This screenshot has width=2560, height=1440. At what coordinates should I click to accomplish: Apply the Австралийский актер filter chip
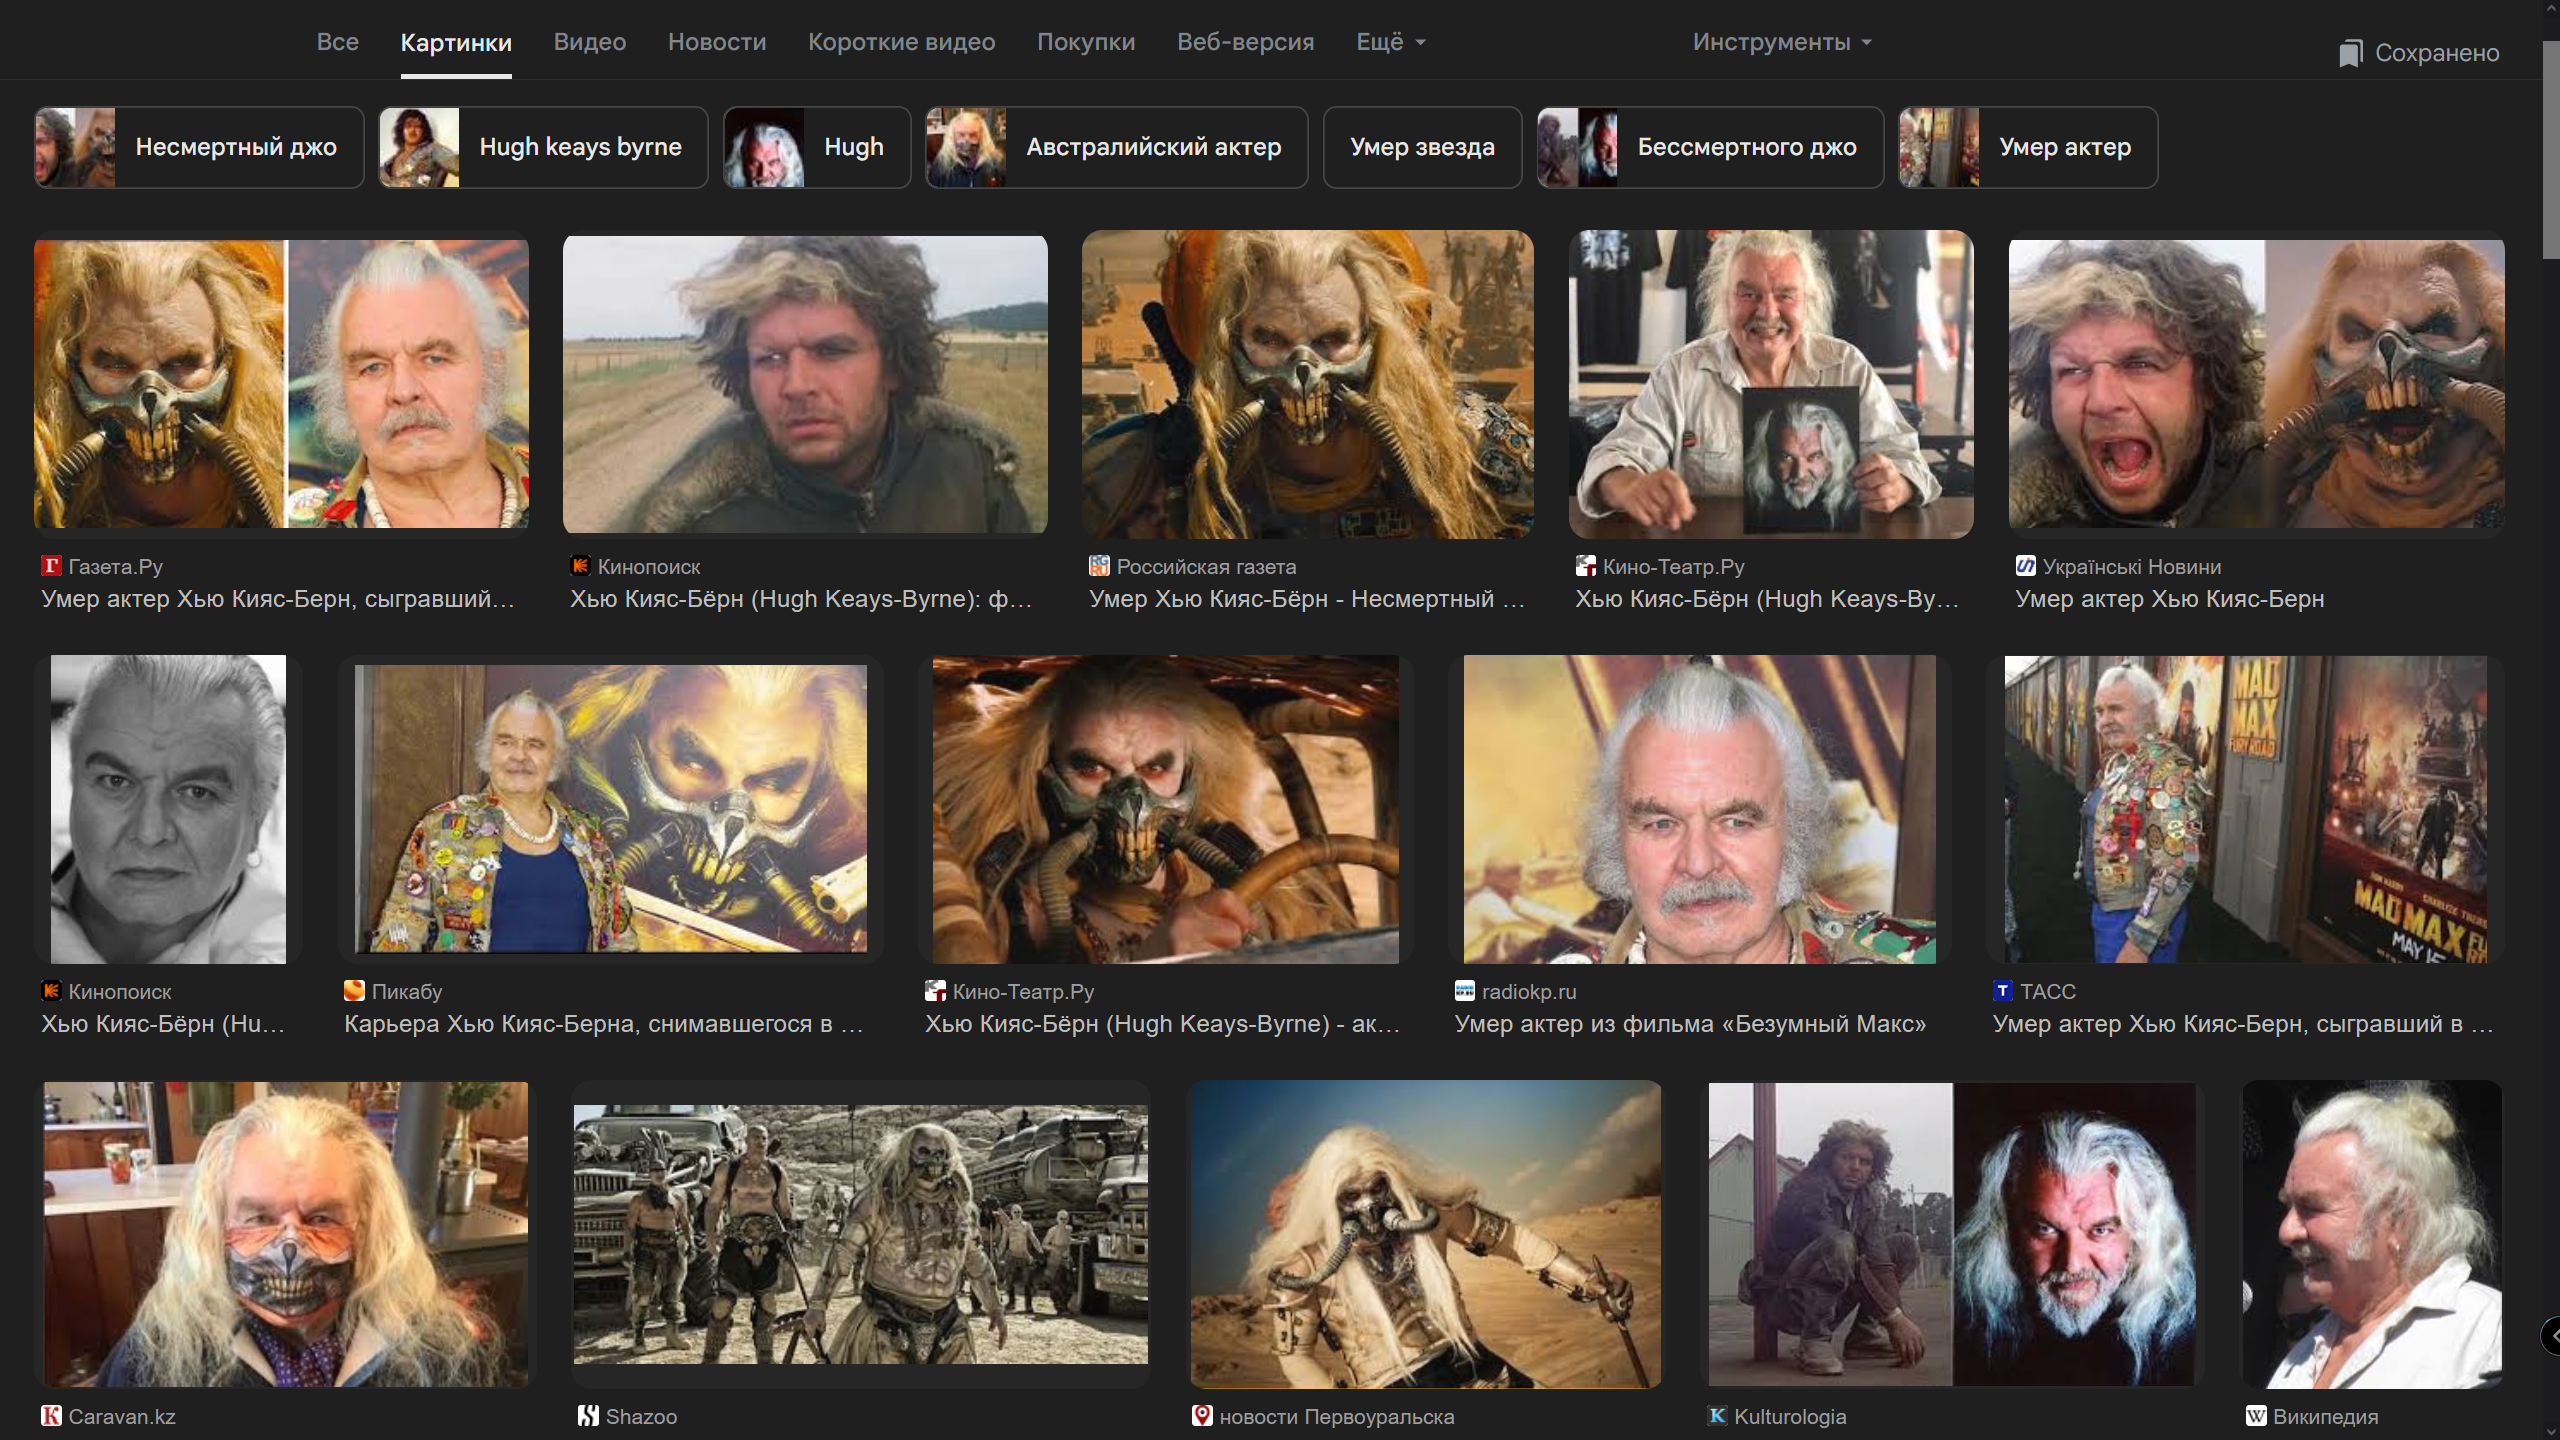coord(1116,147)
